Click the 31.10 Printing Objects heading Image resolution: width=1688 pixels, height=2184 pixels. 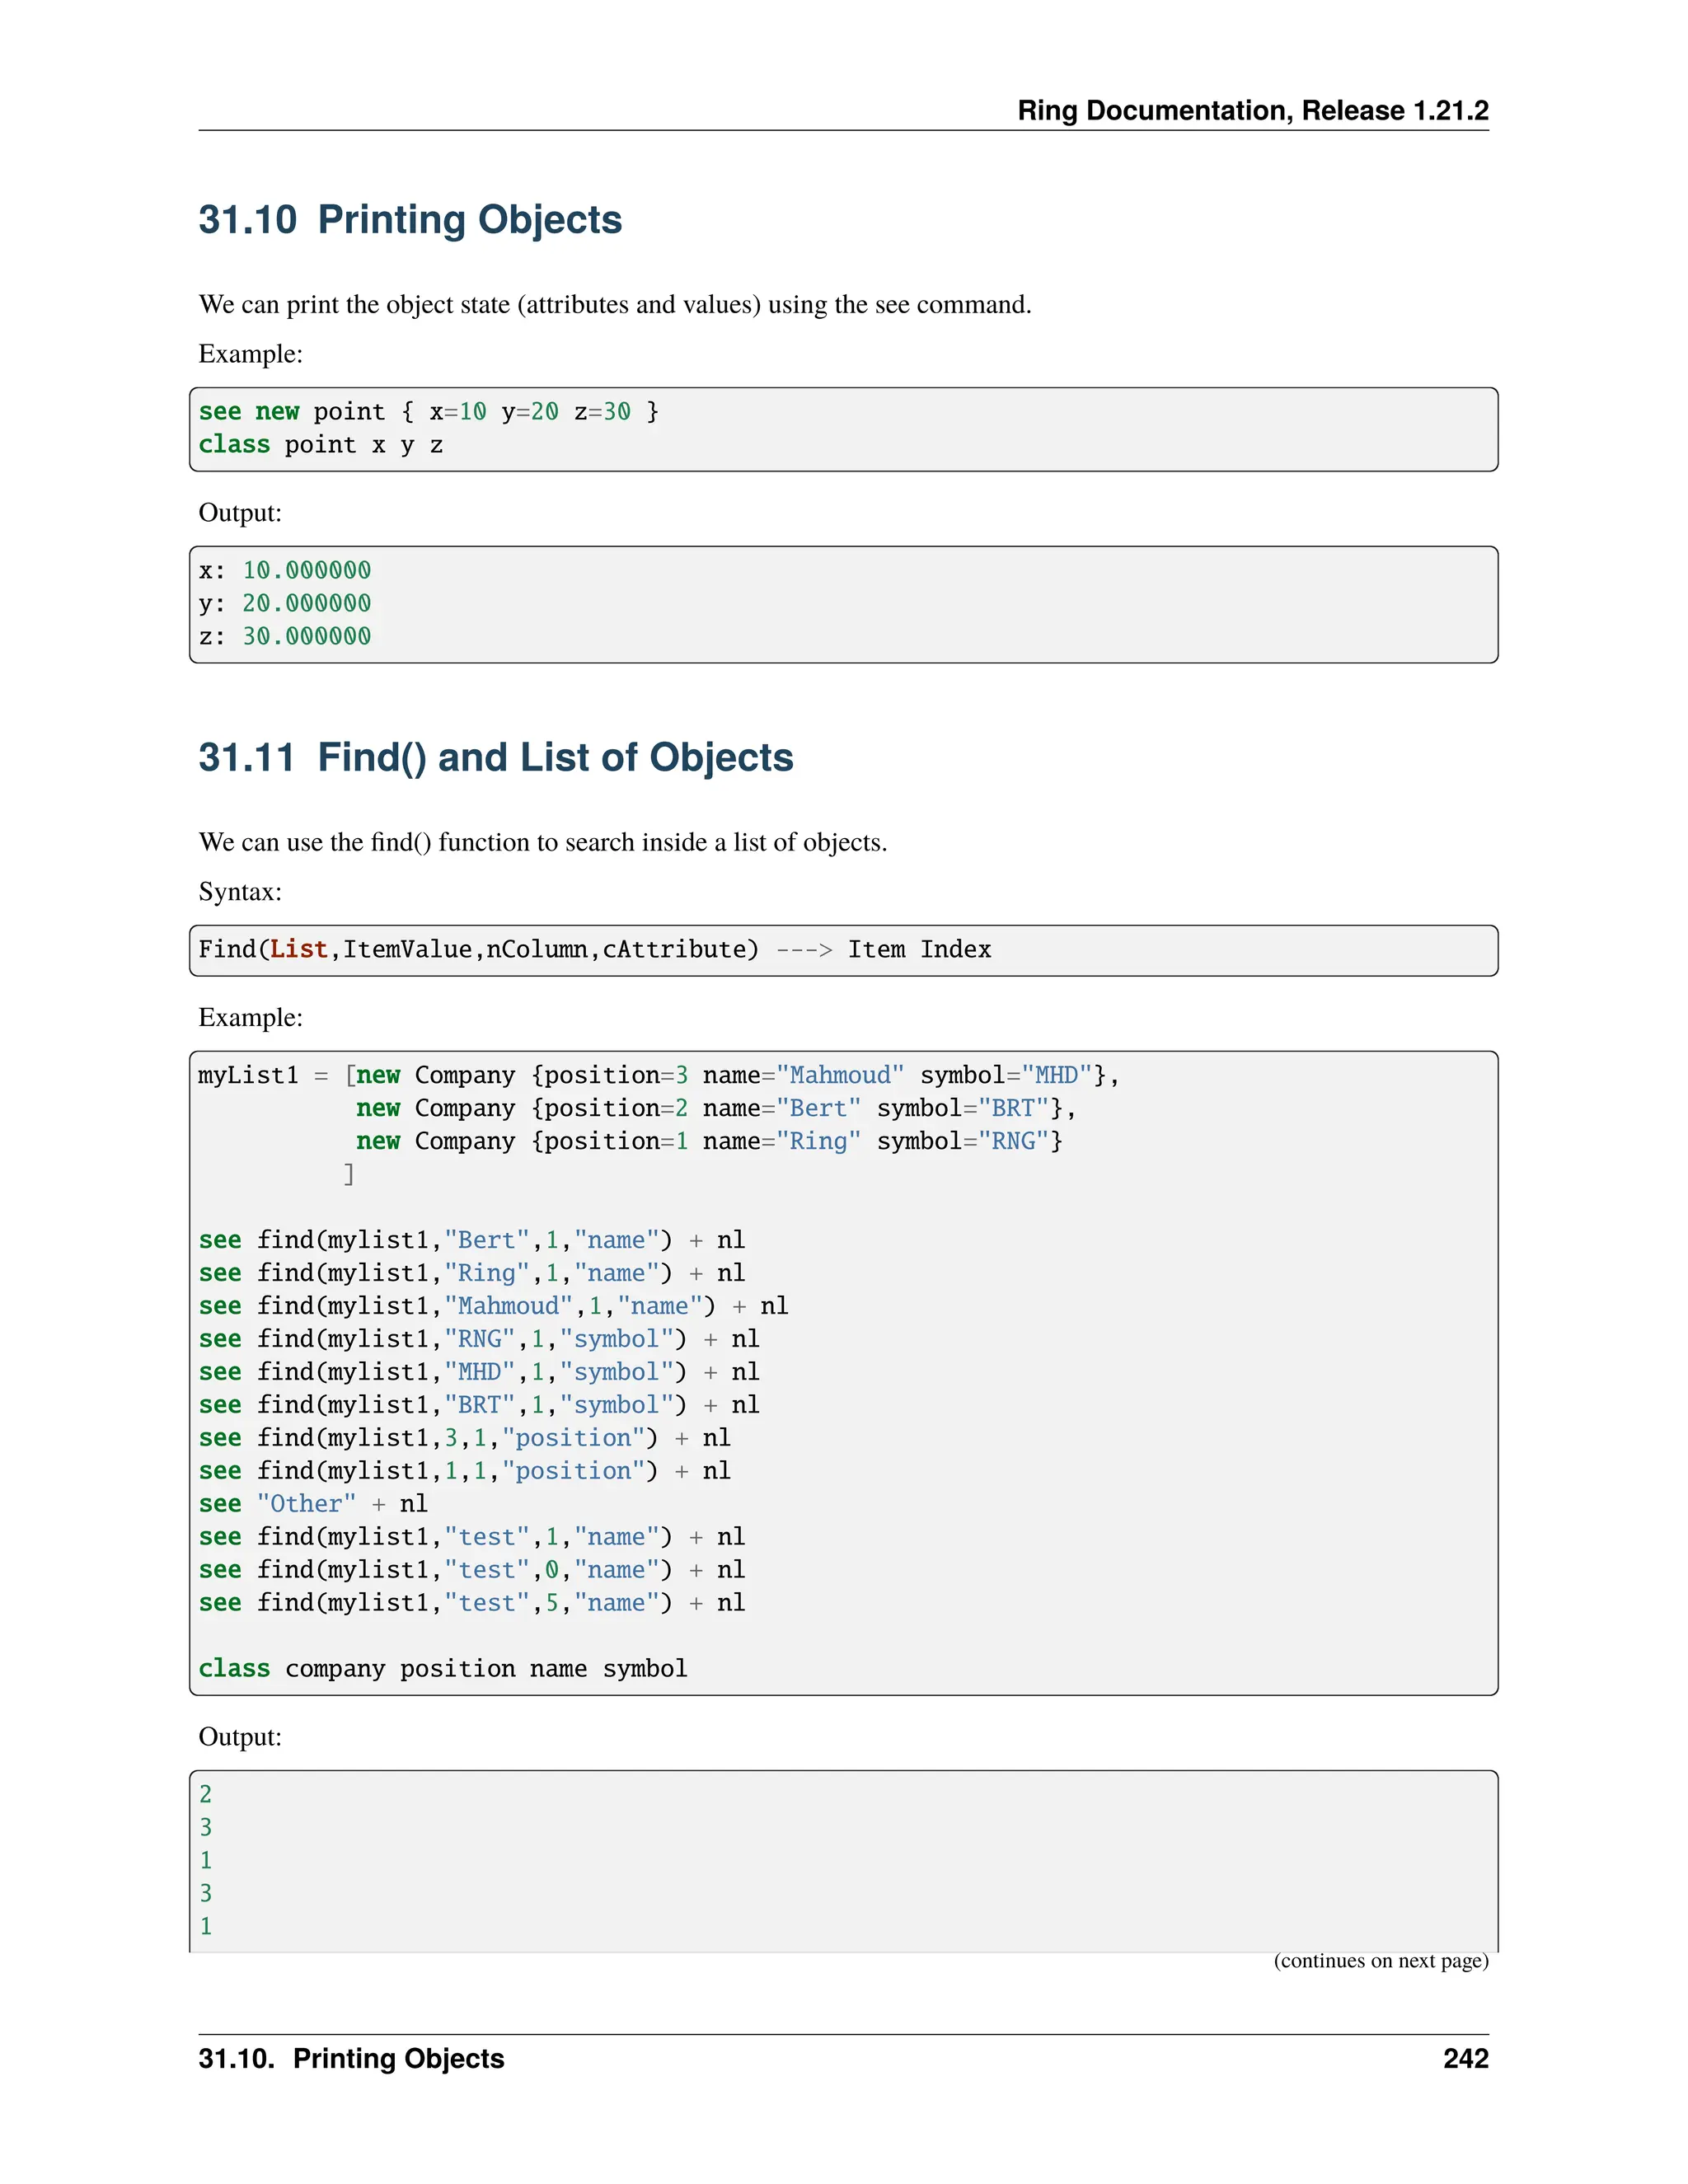coord(410,219)
